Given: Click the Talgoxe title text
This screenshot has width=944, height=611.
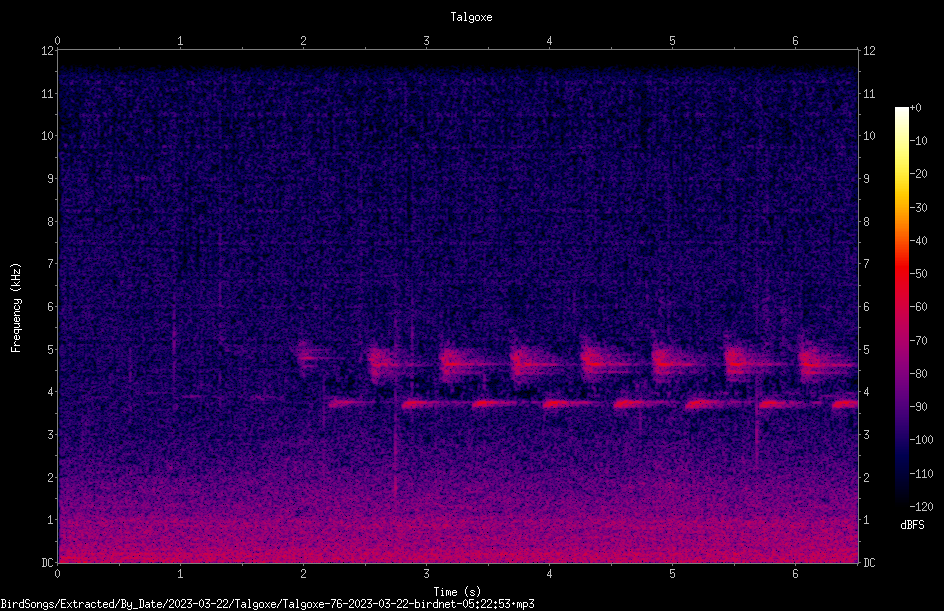Looking at the screenshot, I should pyautogui.click(x=471, y=17).
